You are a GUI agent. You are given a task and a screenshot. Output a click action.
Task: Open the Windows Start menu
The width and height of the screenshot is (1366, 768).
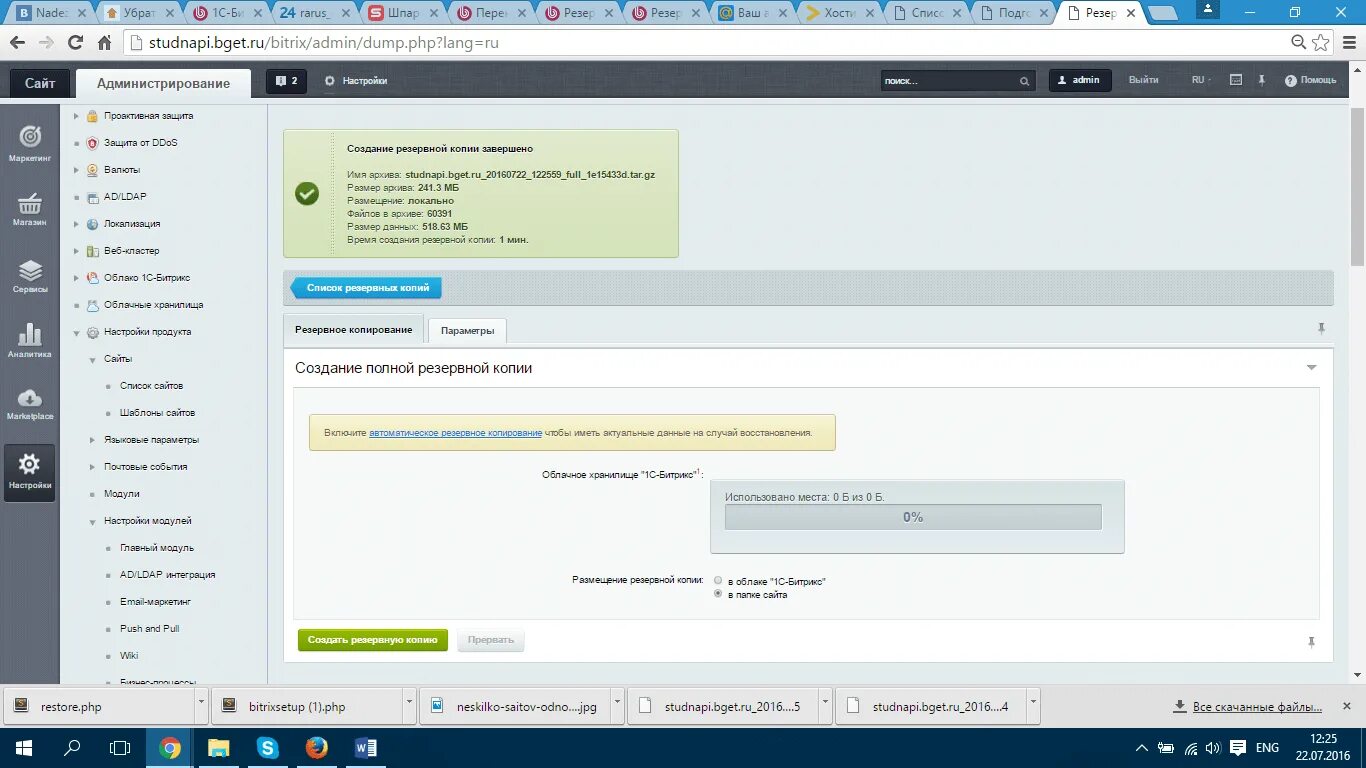pos(22,747)
